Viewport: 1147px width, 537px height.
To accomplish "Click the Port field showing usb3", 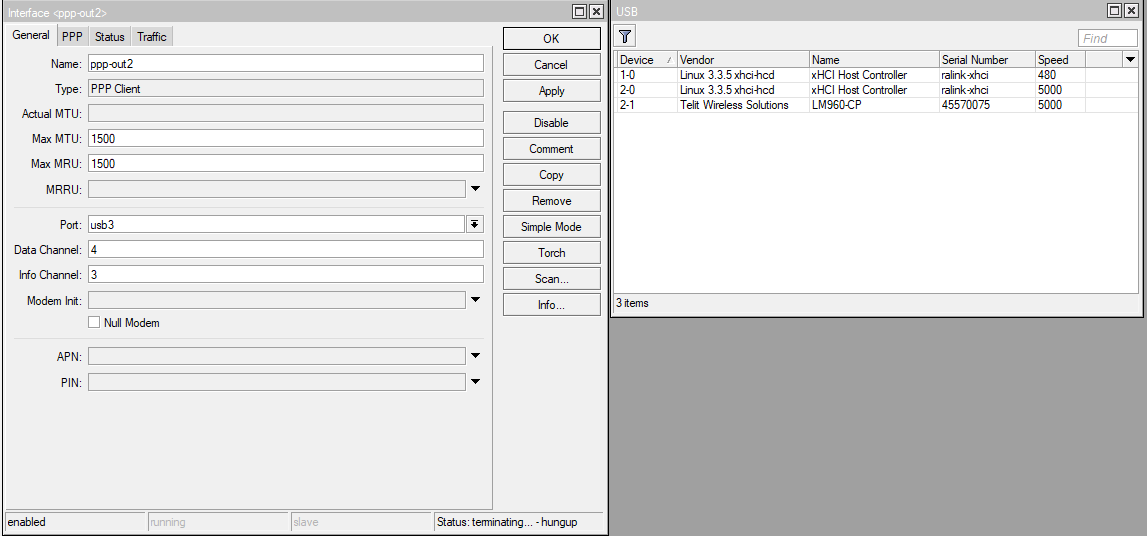I will pos(277,225).
